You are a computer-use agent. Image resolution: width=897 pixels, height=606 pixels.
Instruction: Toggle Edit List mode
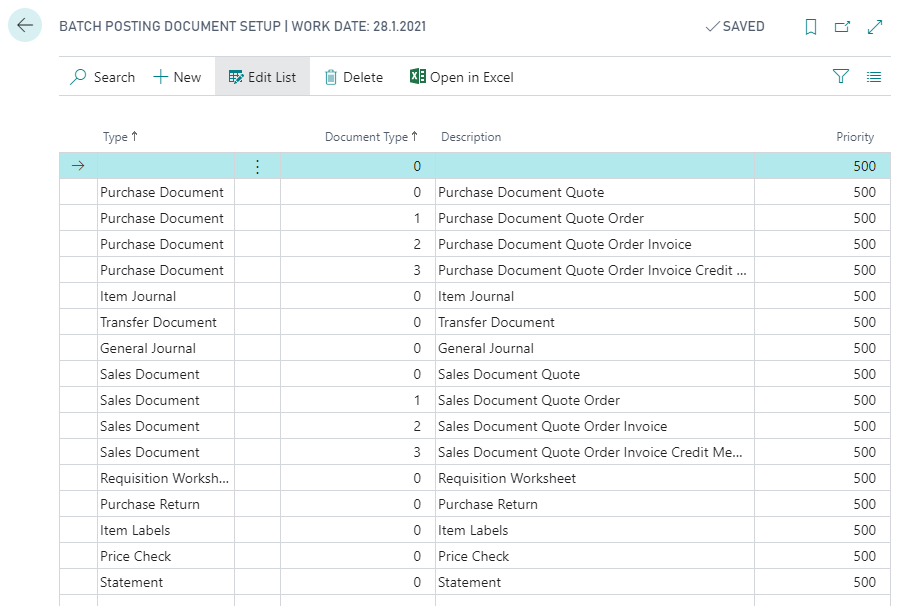point(262,77)
